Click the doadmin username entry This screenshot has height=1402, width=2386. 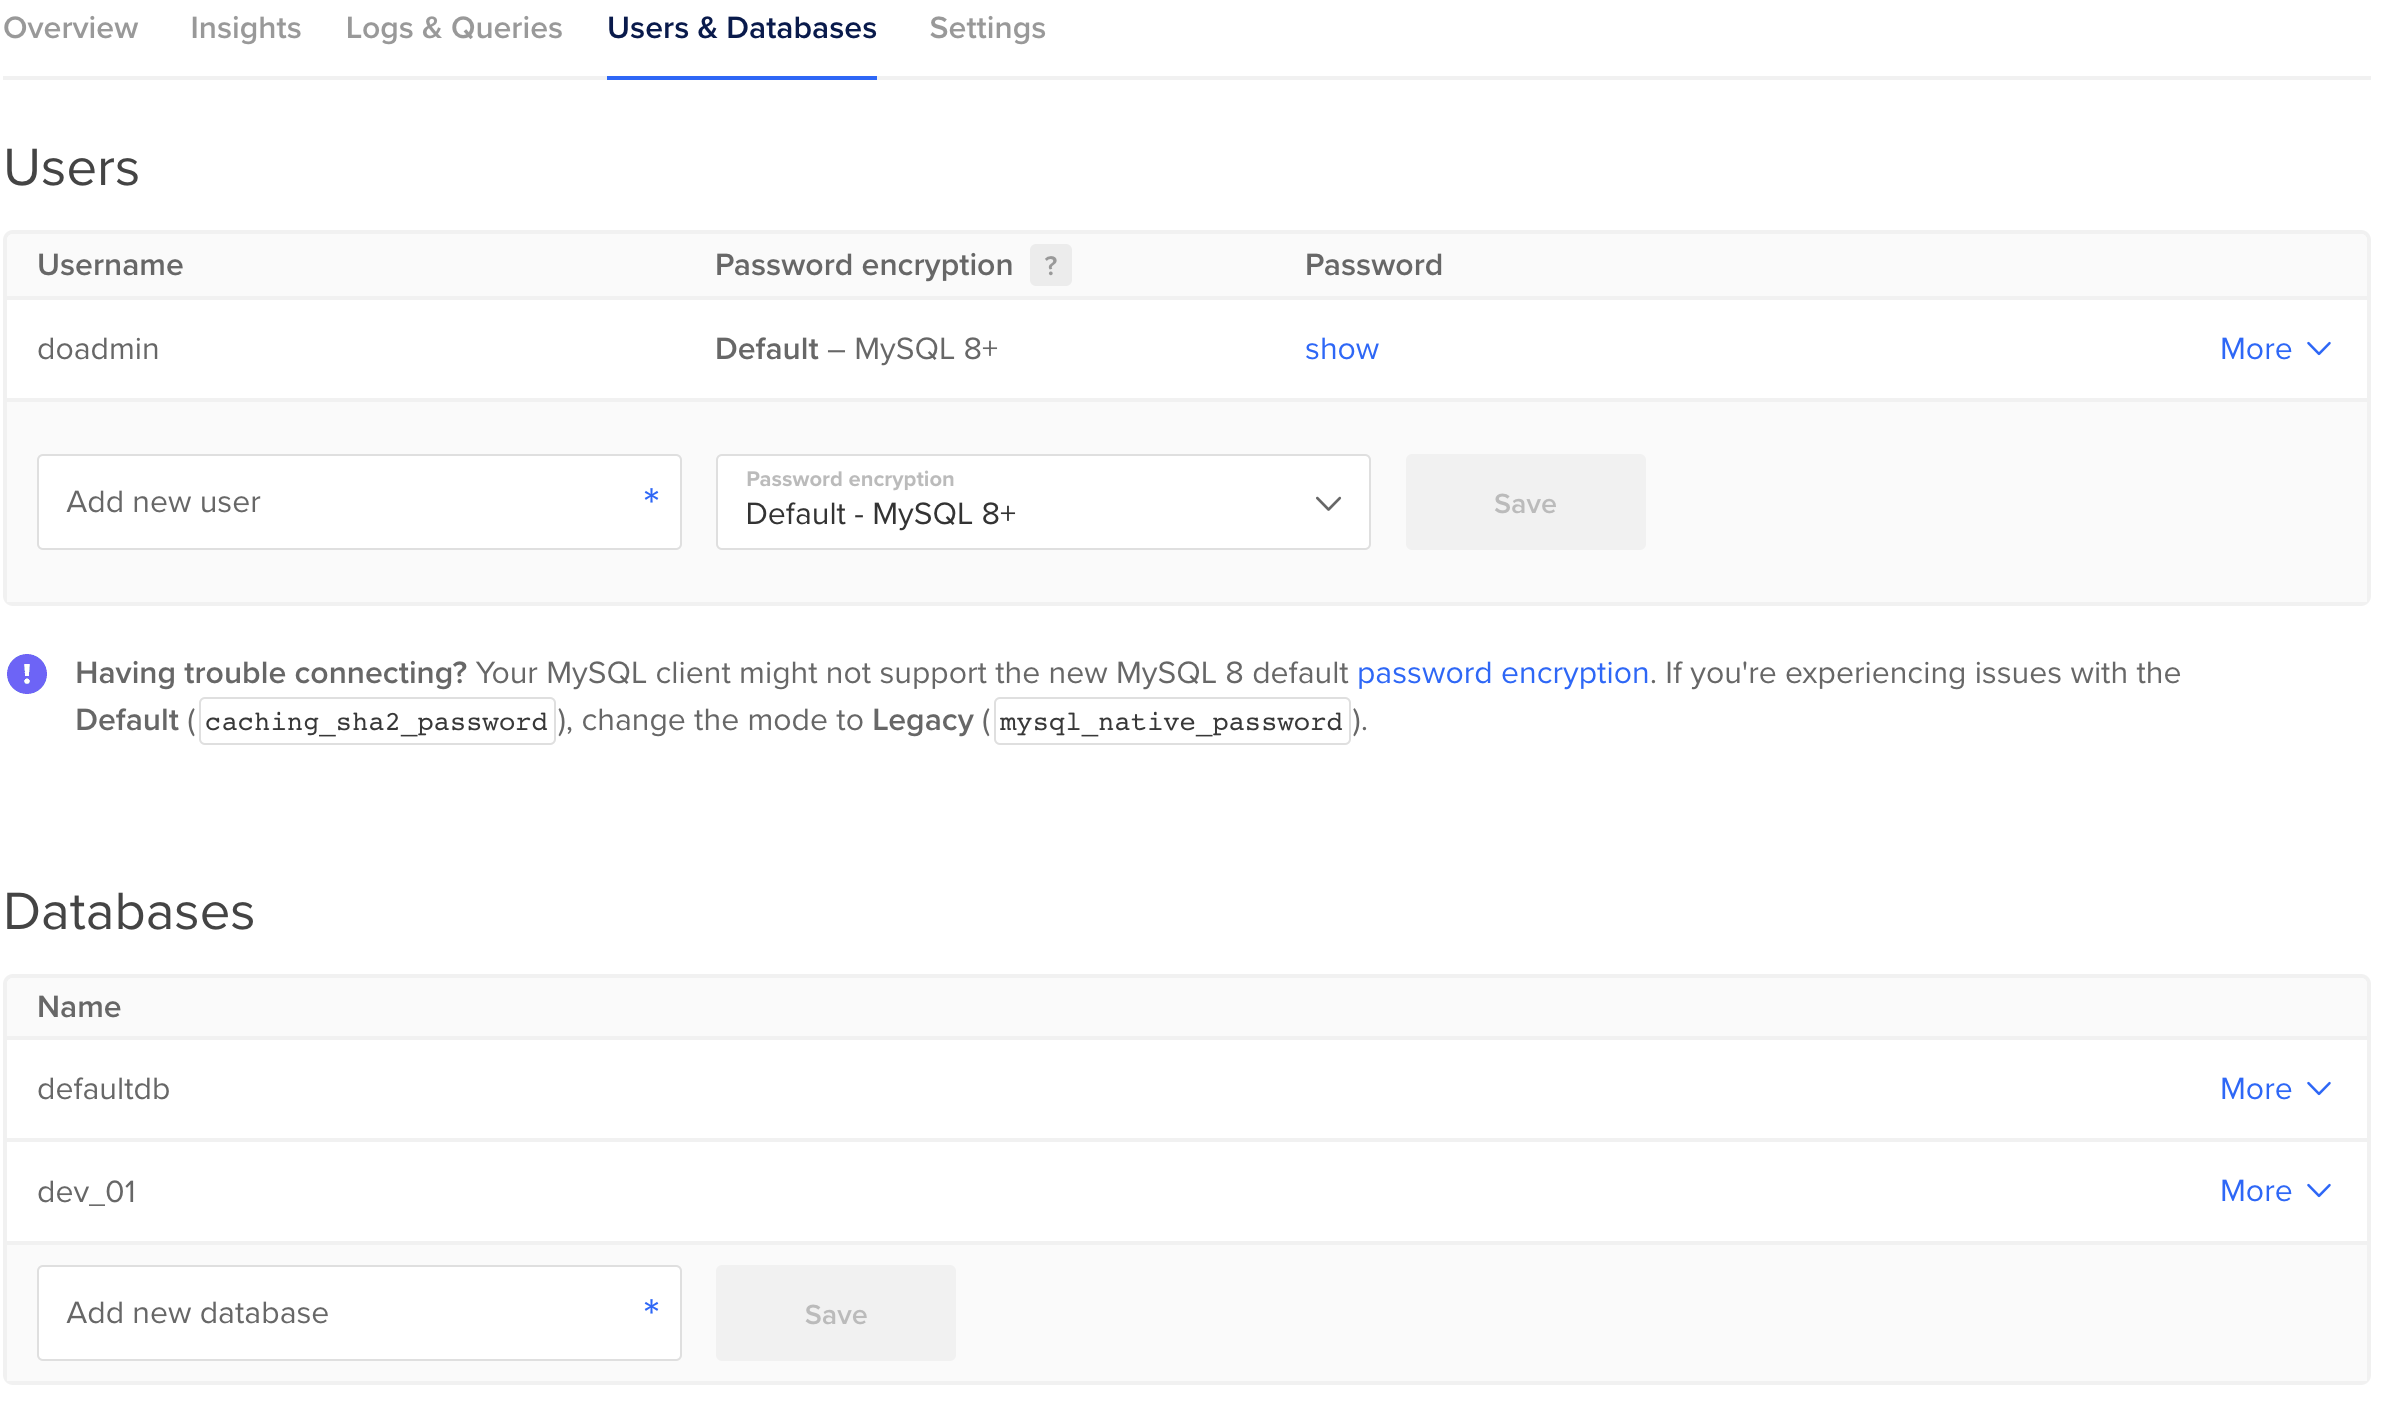coord(97,349)
